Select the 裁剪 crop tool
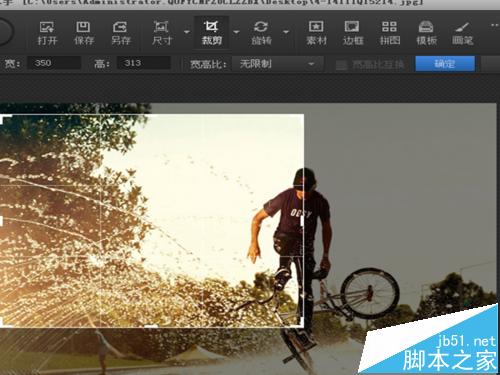Viewport: 500px width, 375px height. click(x=212, y=33)
